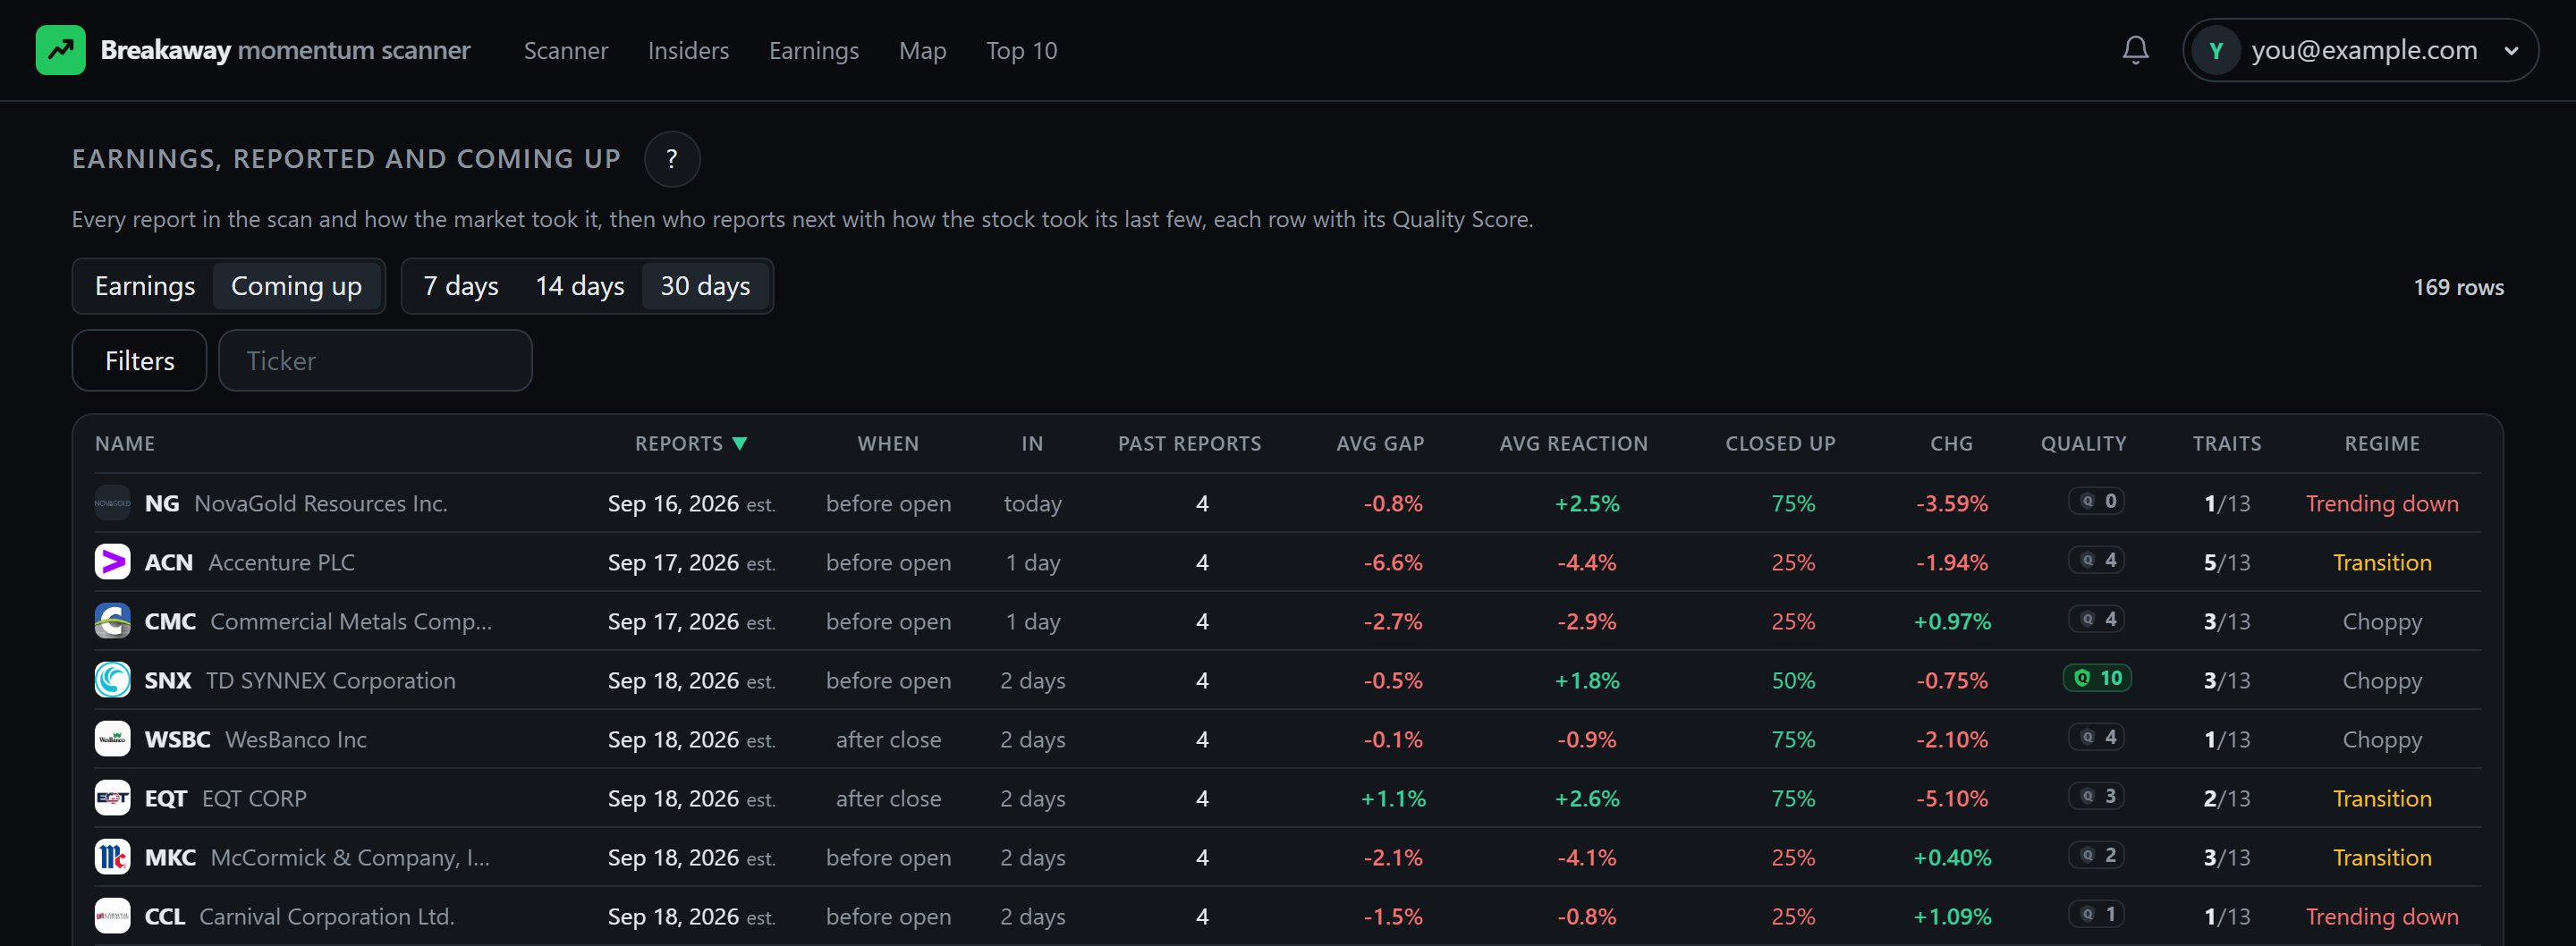The height and width of the screenshot is (946, 2576).
Task: Sort by AVG REACTION column header
Action: [1573, 444]
